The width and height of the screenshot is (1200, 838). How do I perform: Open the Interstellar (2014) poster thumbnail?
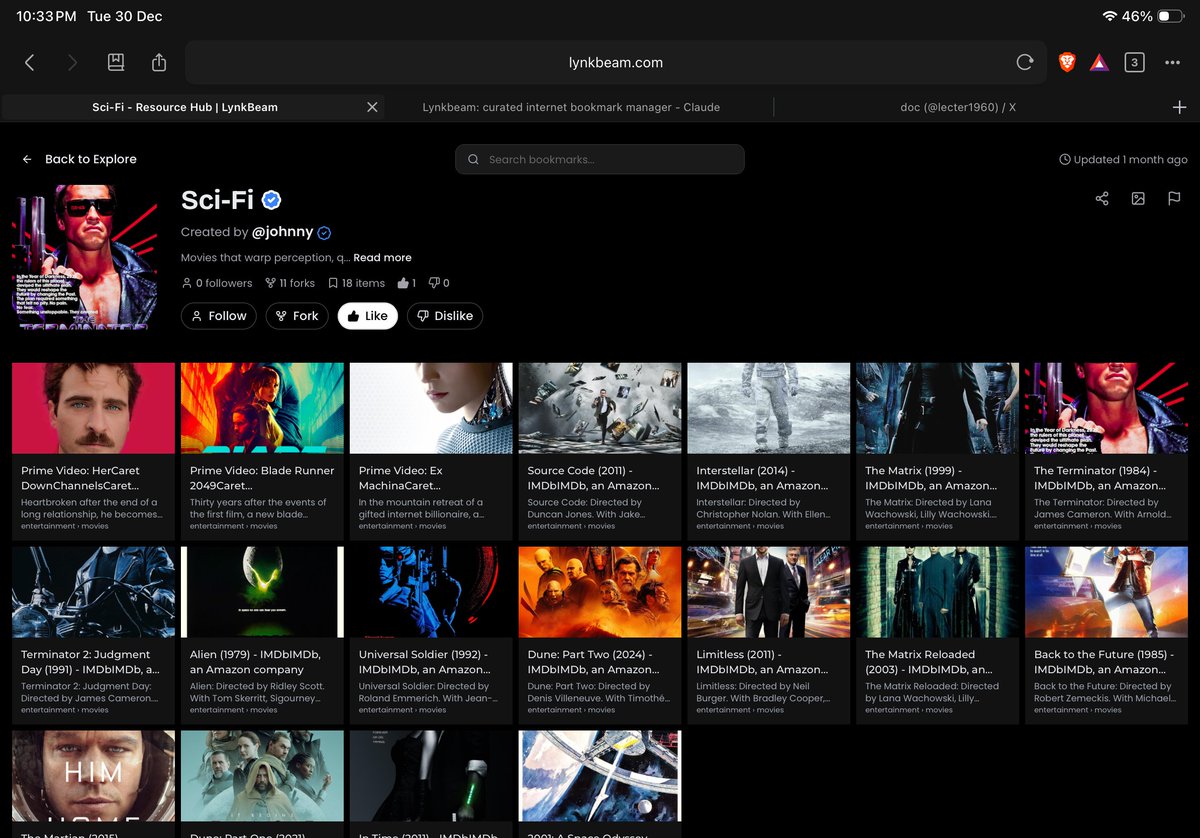(769, 408)
